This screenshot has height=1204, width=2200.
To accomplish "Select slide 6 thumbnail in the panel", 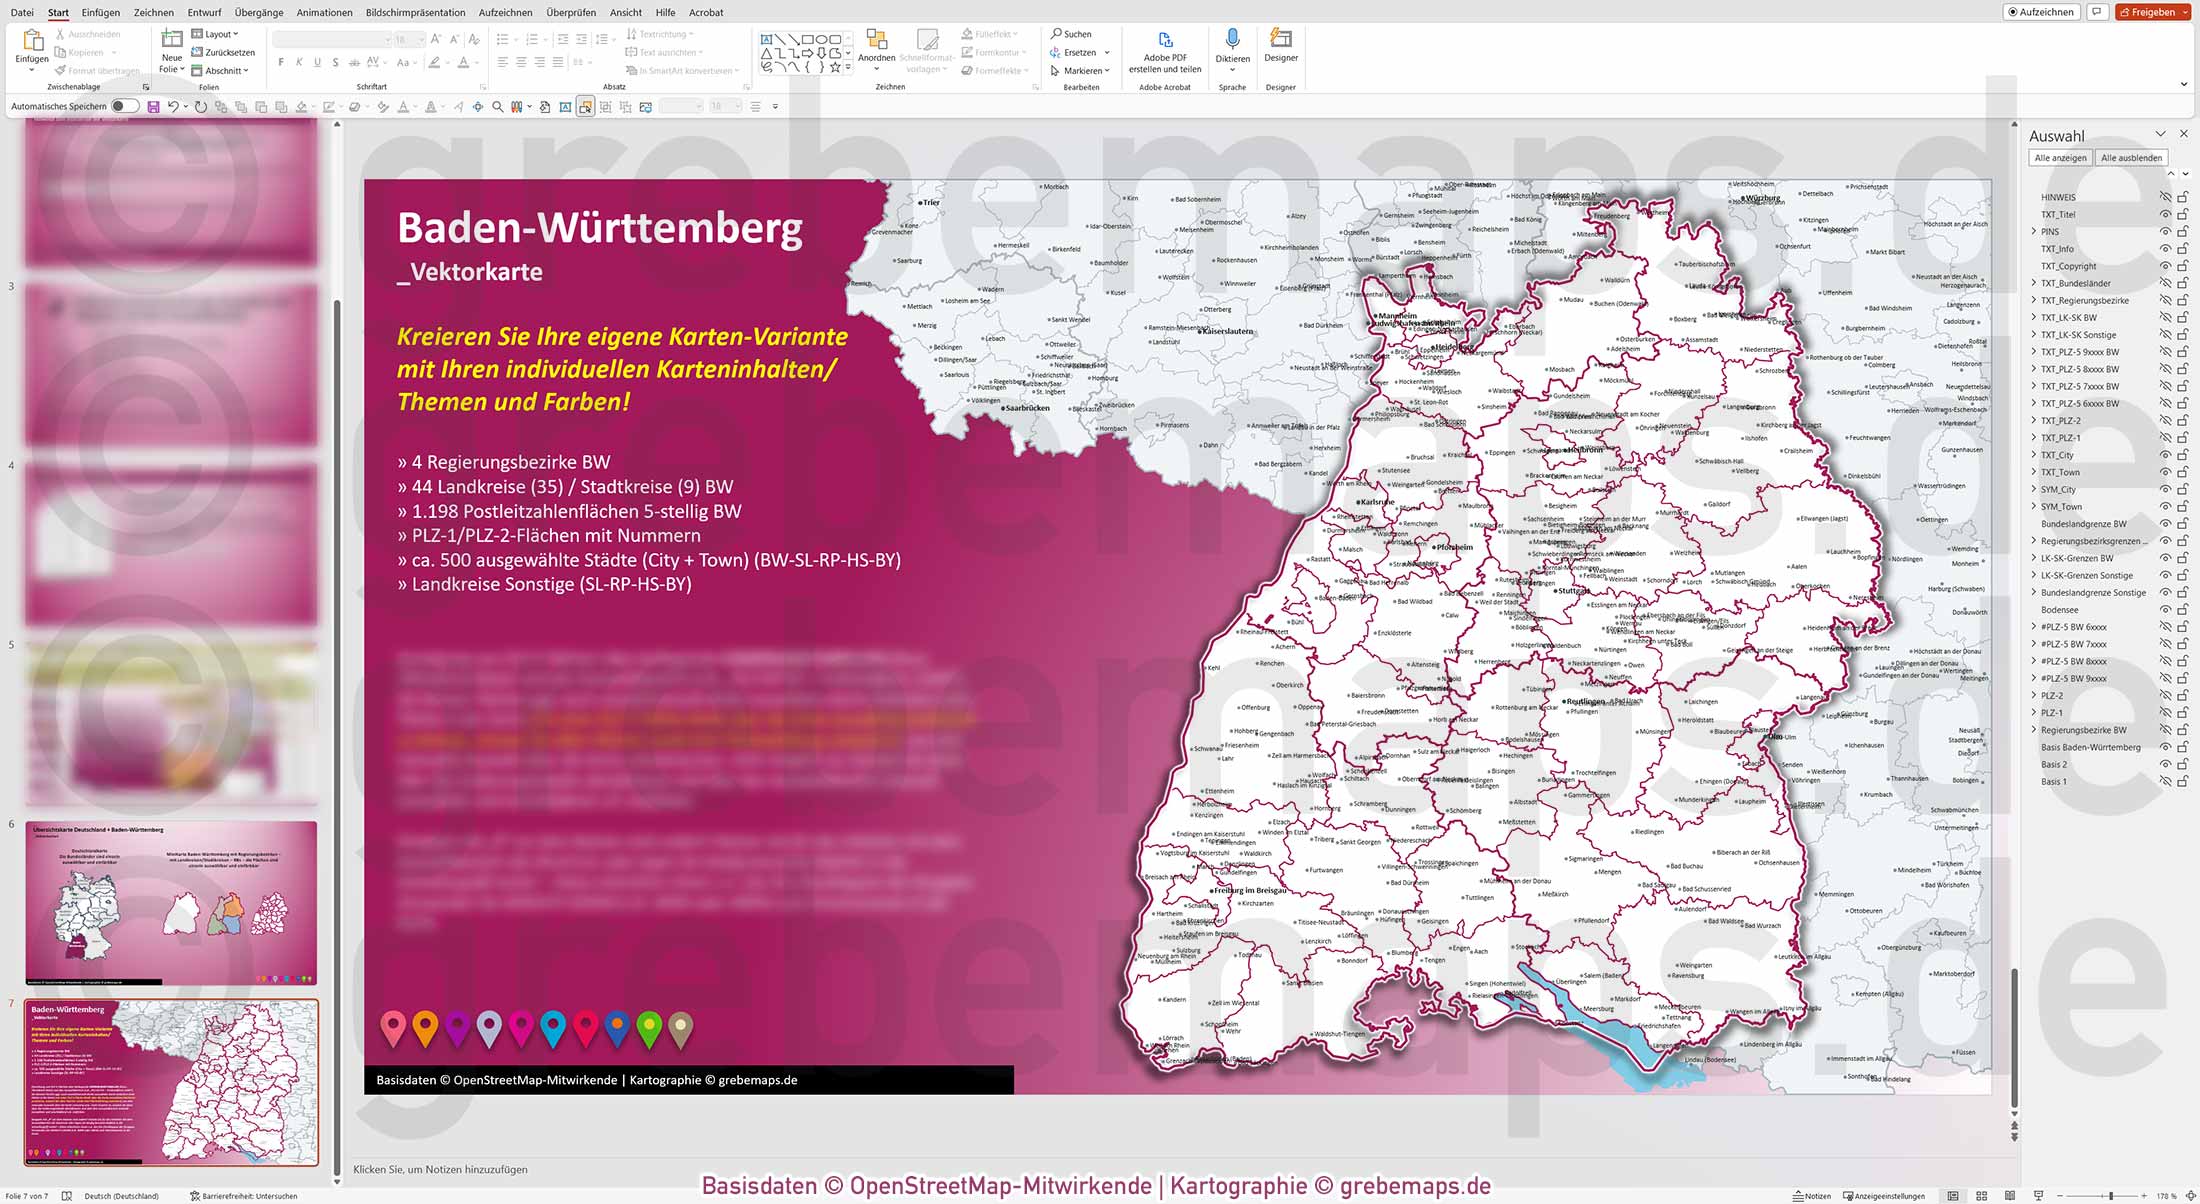I will (168, 900).
